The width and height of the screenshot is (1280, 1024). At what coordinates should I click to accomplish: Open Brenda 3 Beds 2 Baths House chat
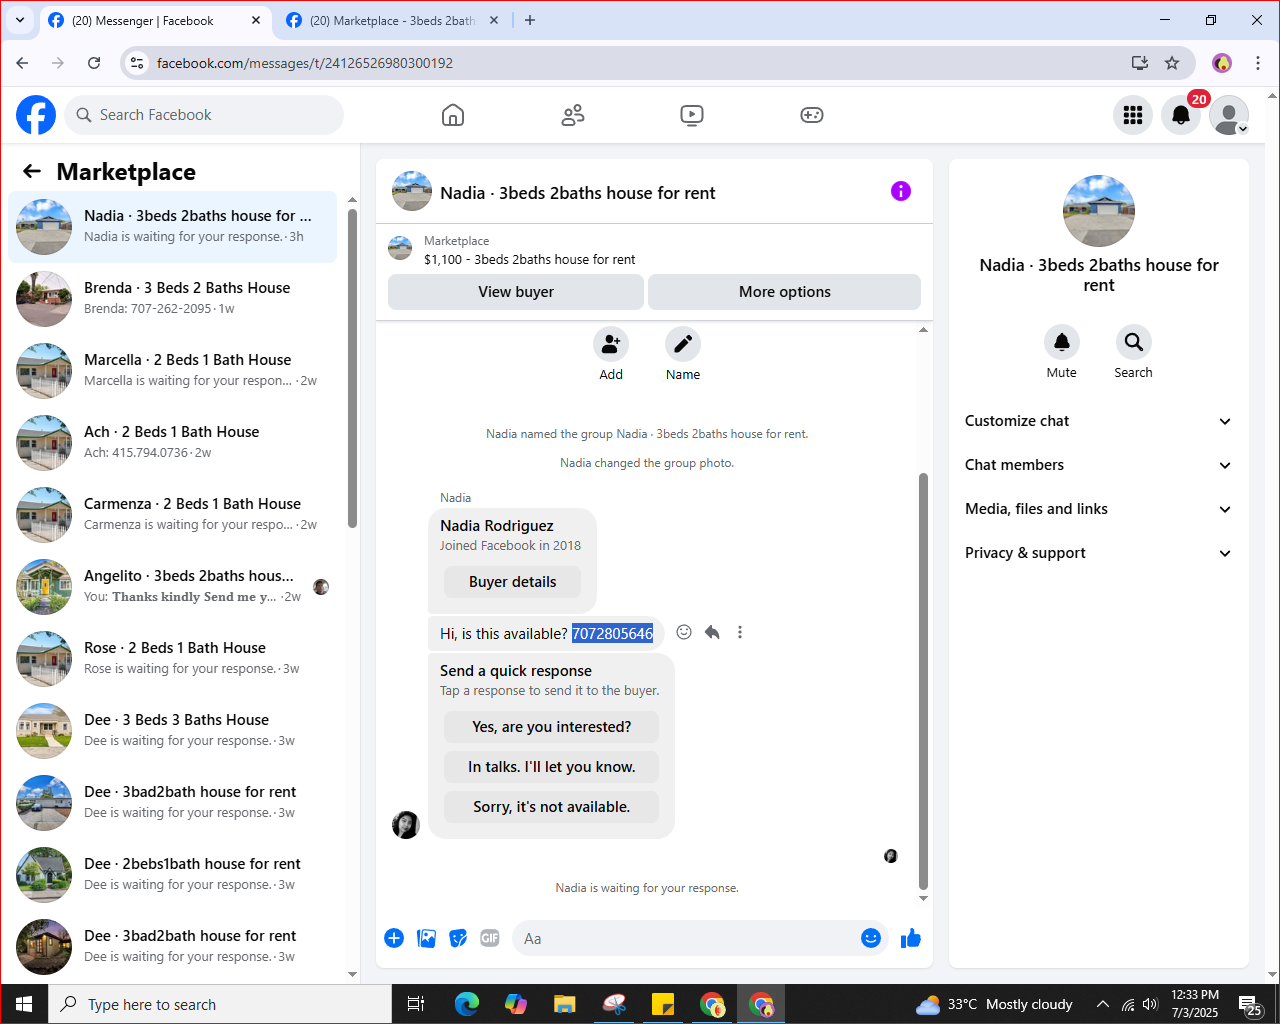[x=173, y=299]
